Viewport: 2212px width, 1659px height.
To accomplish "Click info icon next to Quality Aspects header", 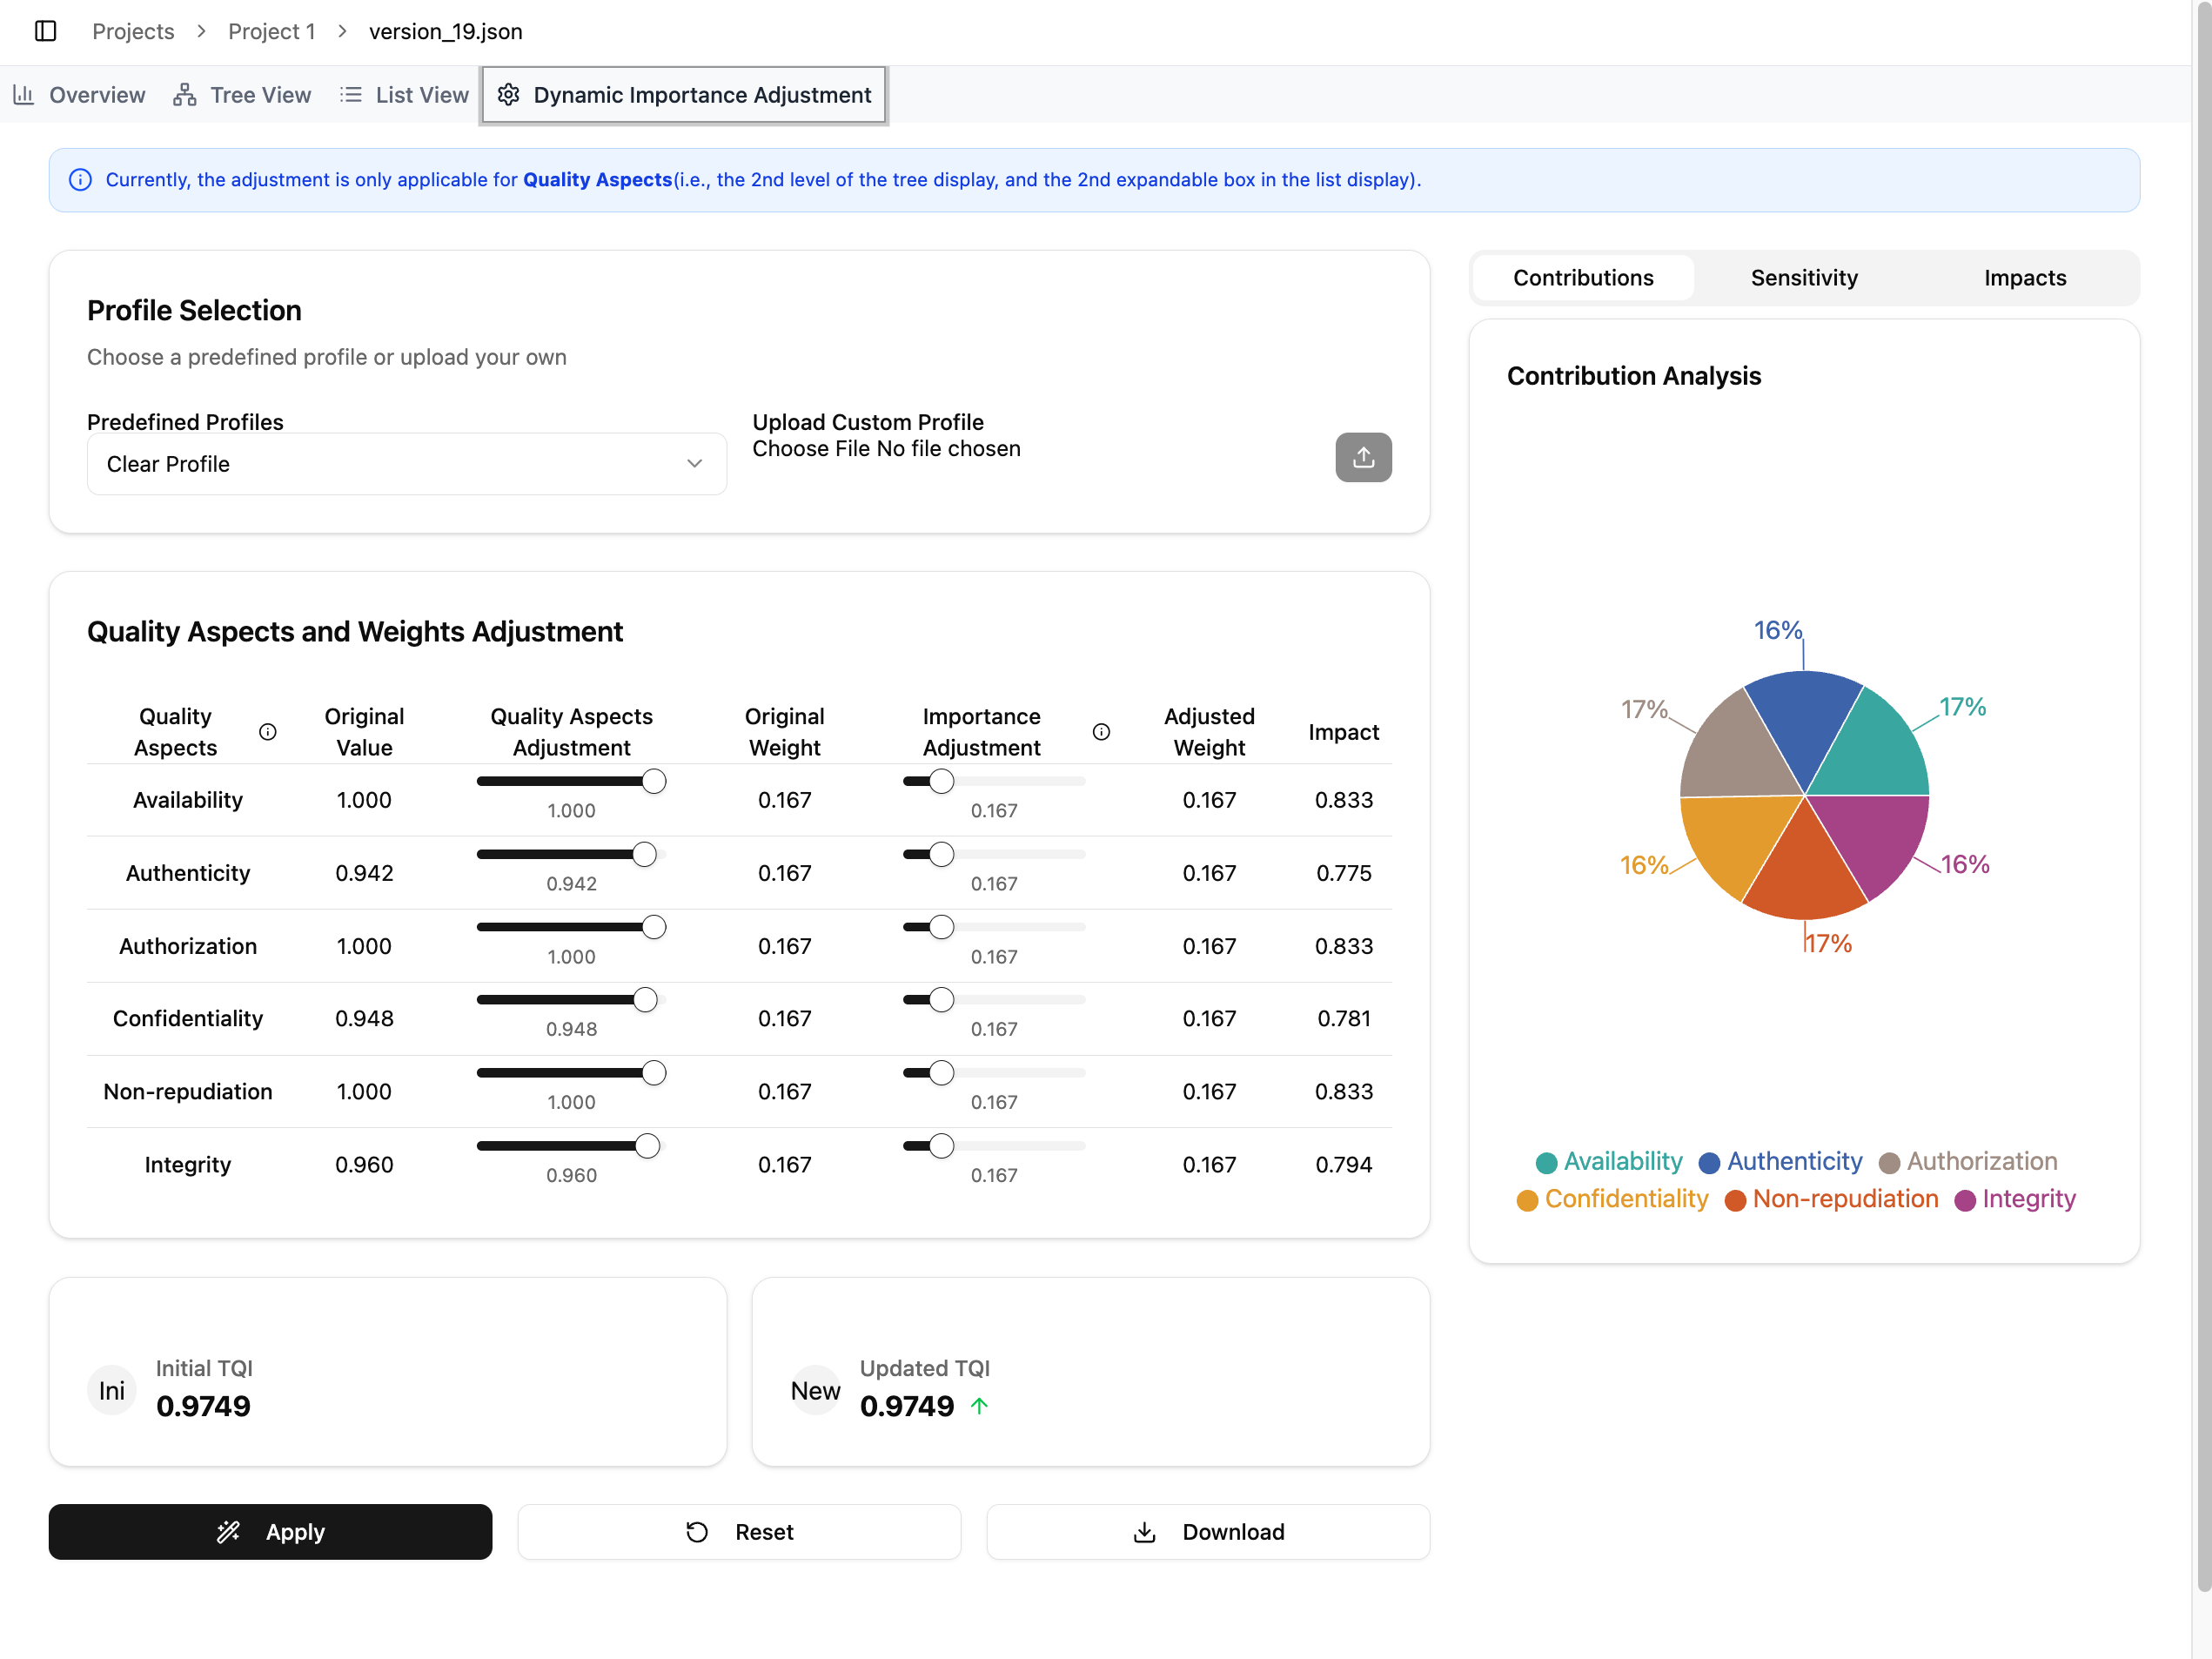I will (267, 732).
